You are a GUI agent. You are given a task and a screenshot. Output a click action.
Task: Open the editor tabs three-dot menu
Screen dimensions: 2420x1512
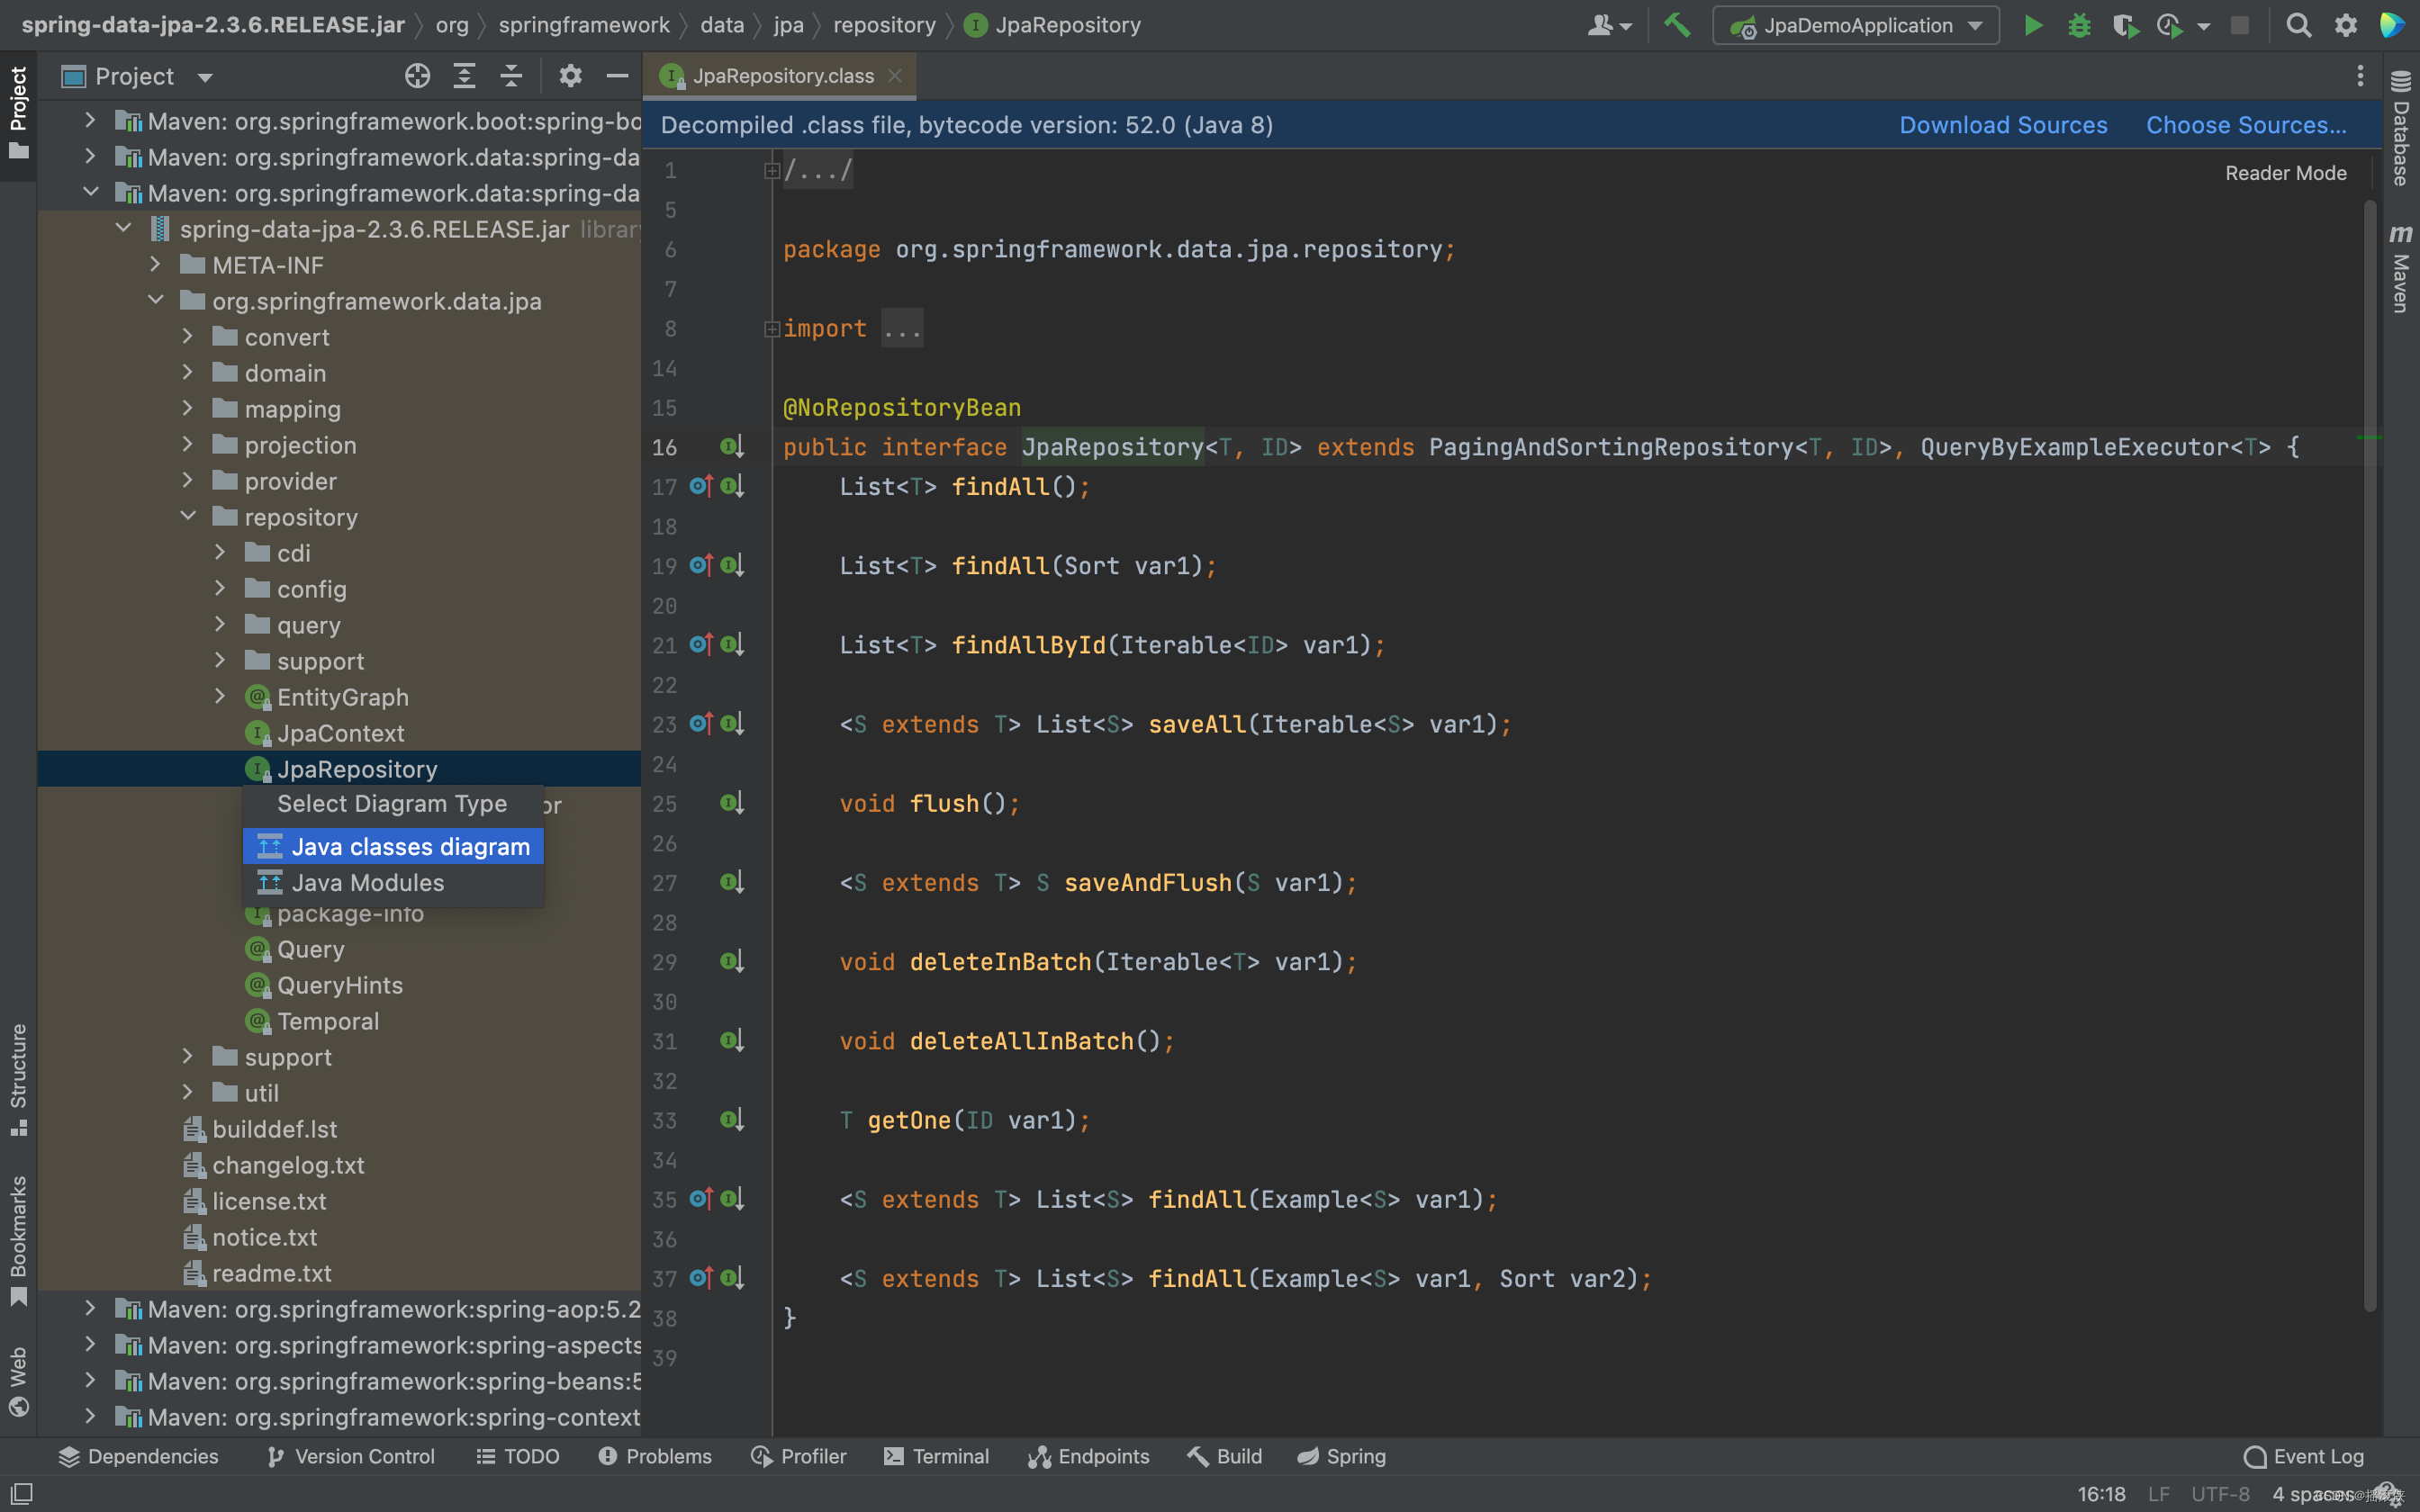(2360, 76)
